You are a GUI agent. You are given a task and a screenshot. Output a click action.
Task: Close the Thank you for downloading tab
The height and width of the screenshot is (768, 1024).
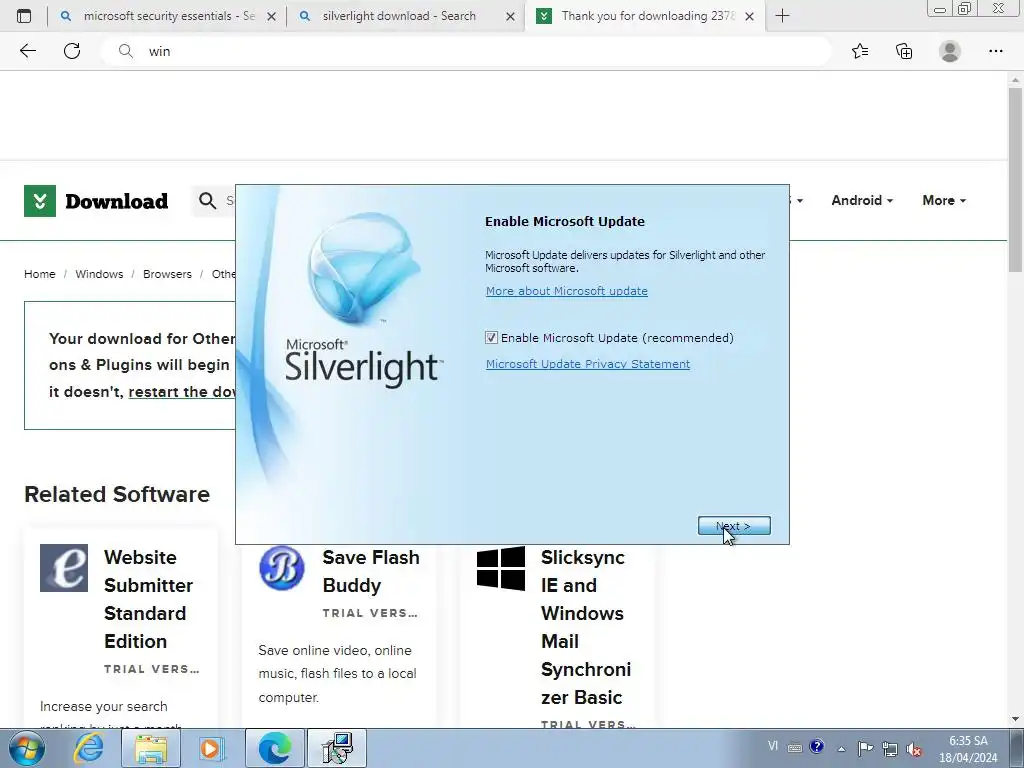click(x=750, y=16)
